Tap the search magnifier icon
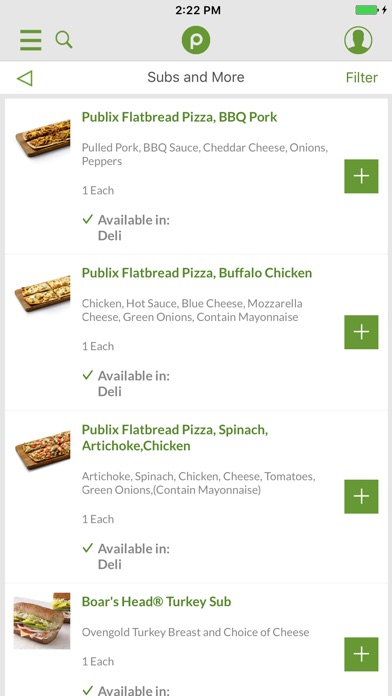392x696 pixels. pos(64,40)
